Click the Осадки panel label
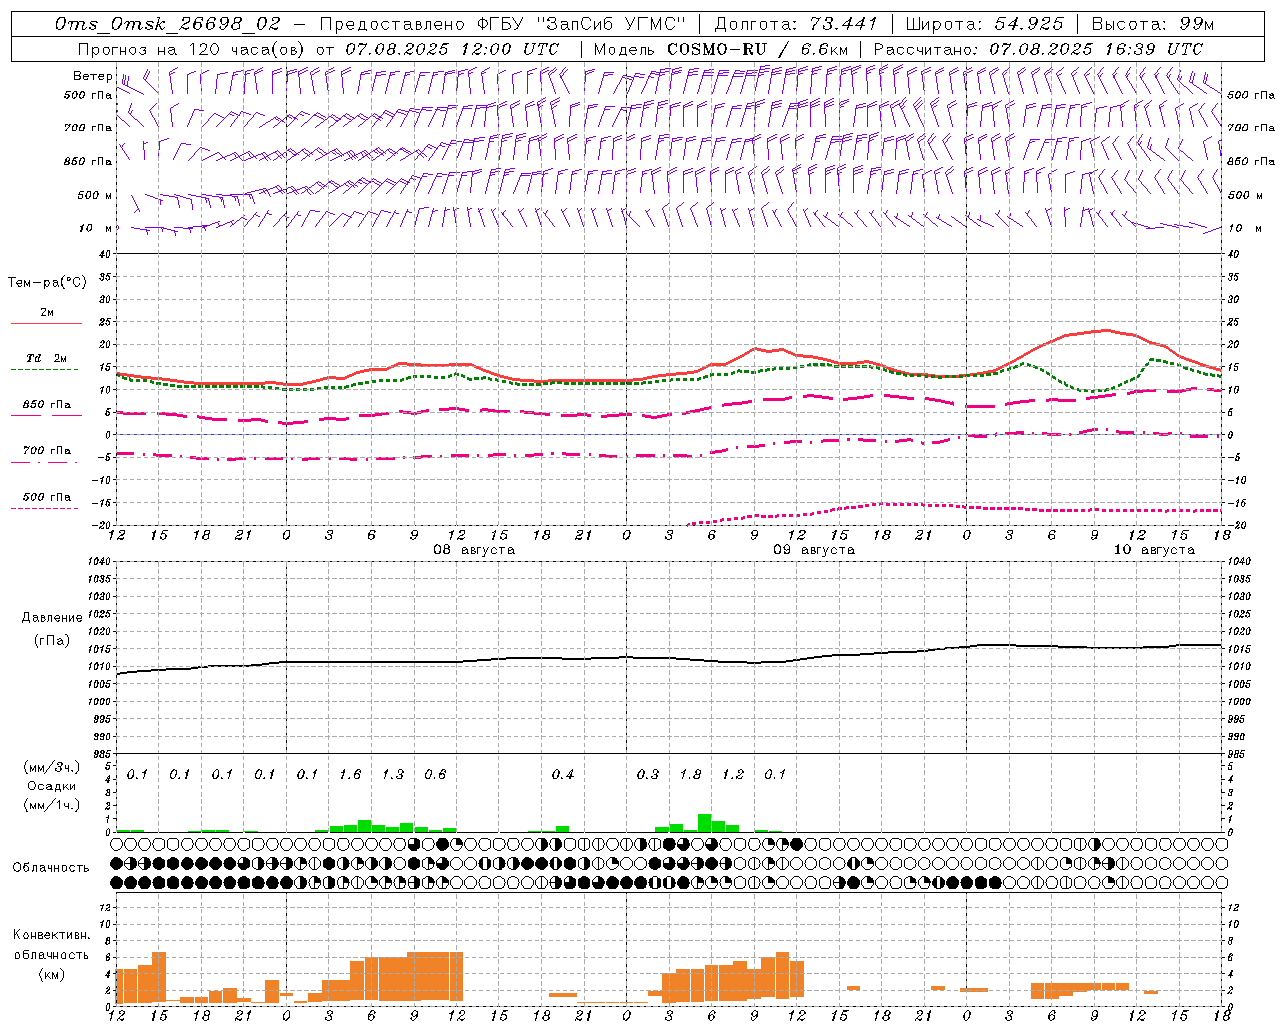This screenshot has width=1280, height=1024. pos(51,786)
